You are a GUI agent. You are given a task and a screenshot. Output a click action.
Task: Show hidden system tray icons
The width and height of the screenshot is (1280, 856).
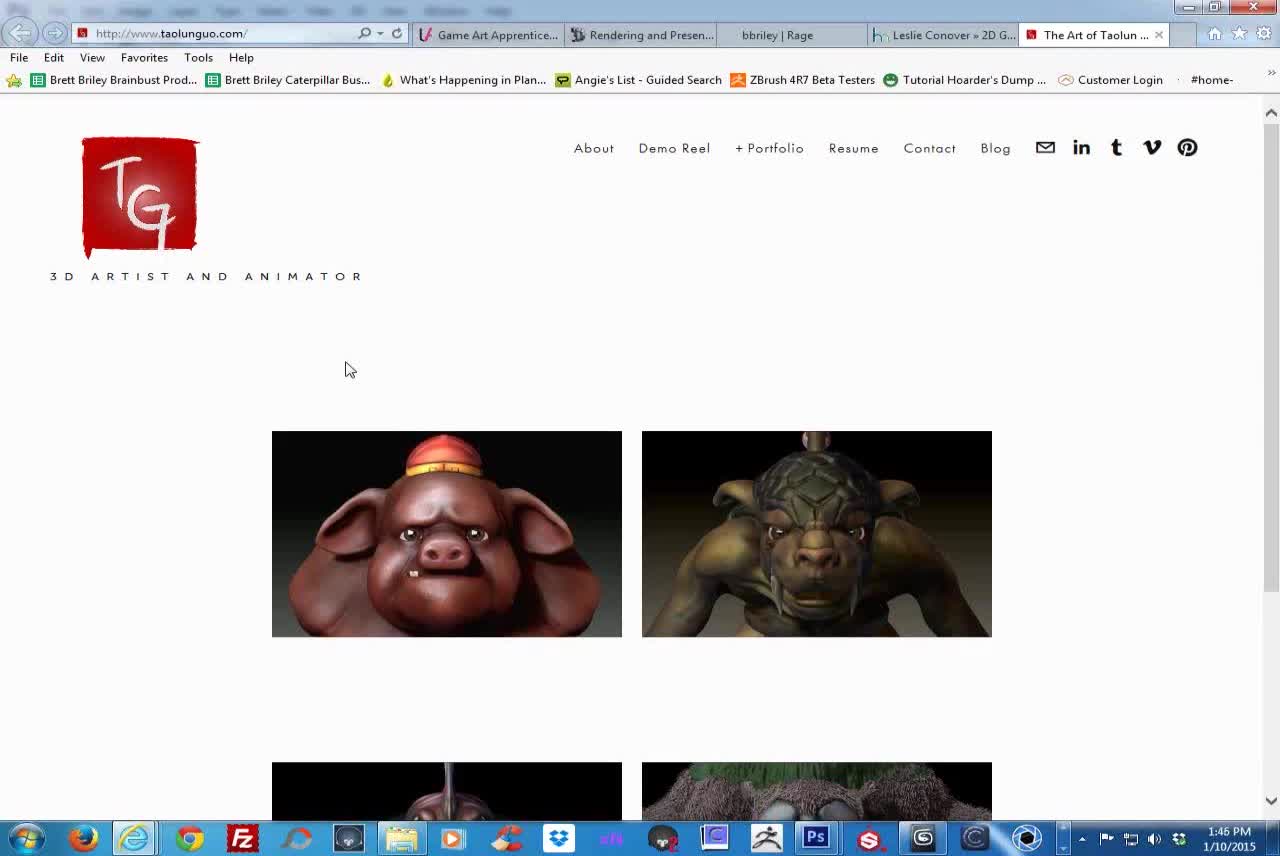[x=1081, y=839]
